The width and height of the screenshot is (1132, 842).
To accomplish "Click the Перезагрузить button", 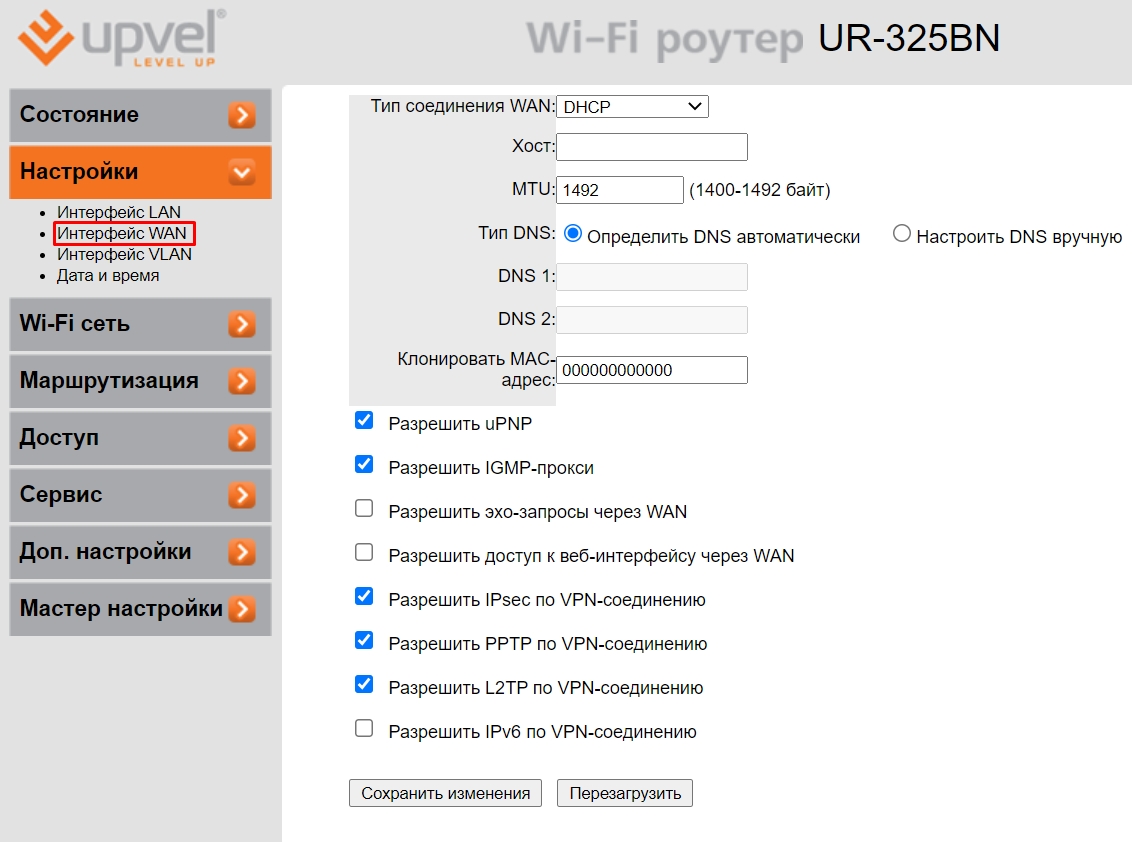I will [624, 793].
